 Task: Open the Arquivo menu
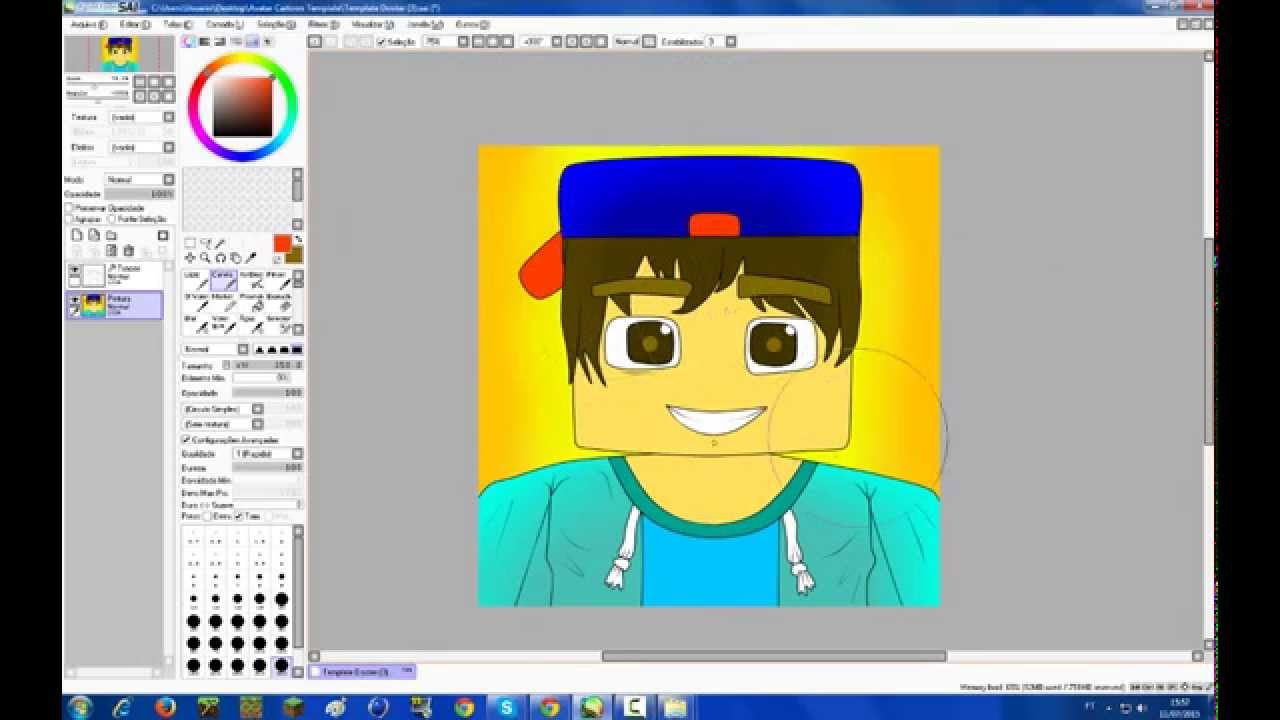(x=89, y=24)
